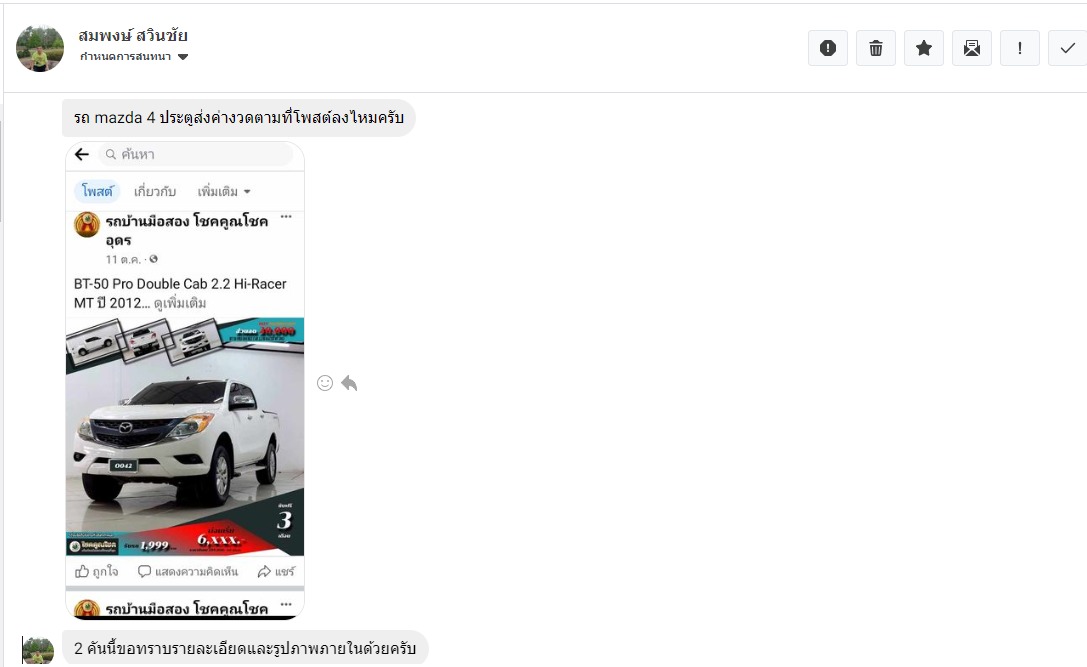
Task: Click the contact name สมพงษ์ สวินชัย
Action: pos(133,35)
